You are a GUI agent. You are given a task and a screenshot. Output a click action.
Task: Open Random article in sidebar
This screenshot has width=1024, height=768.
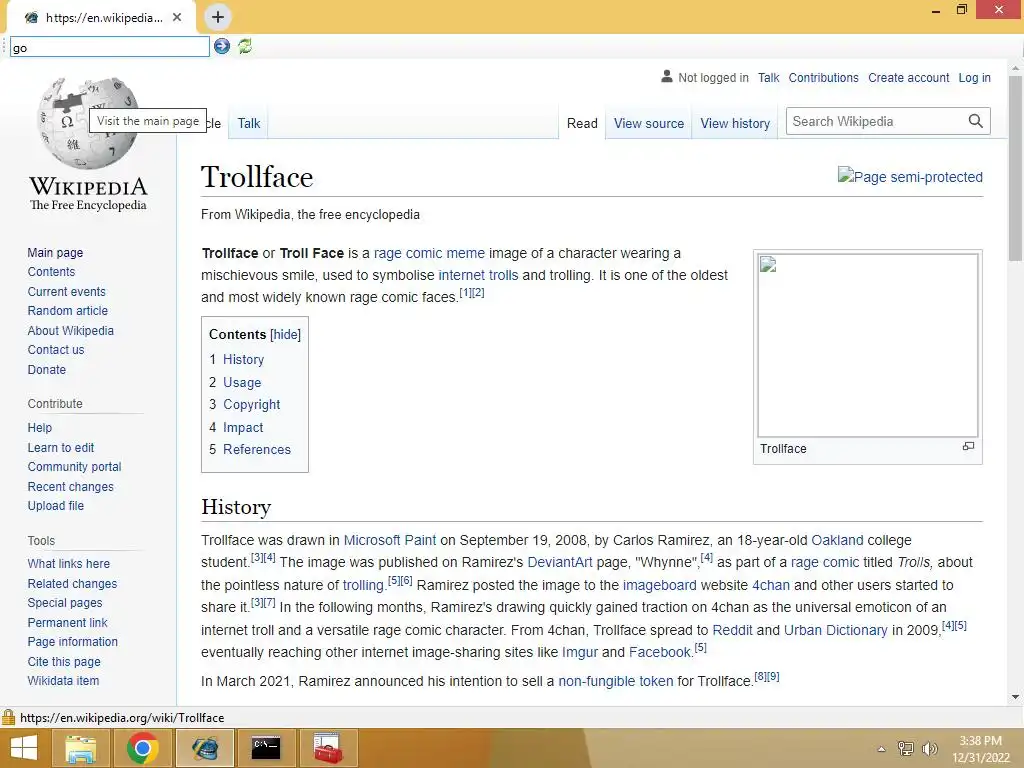coord(67,311)
